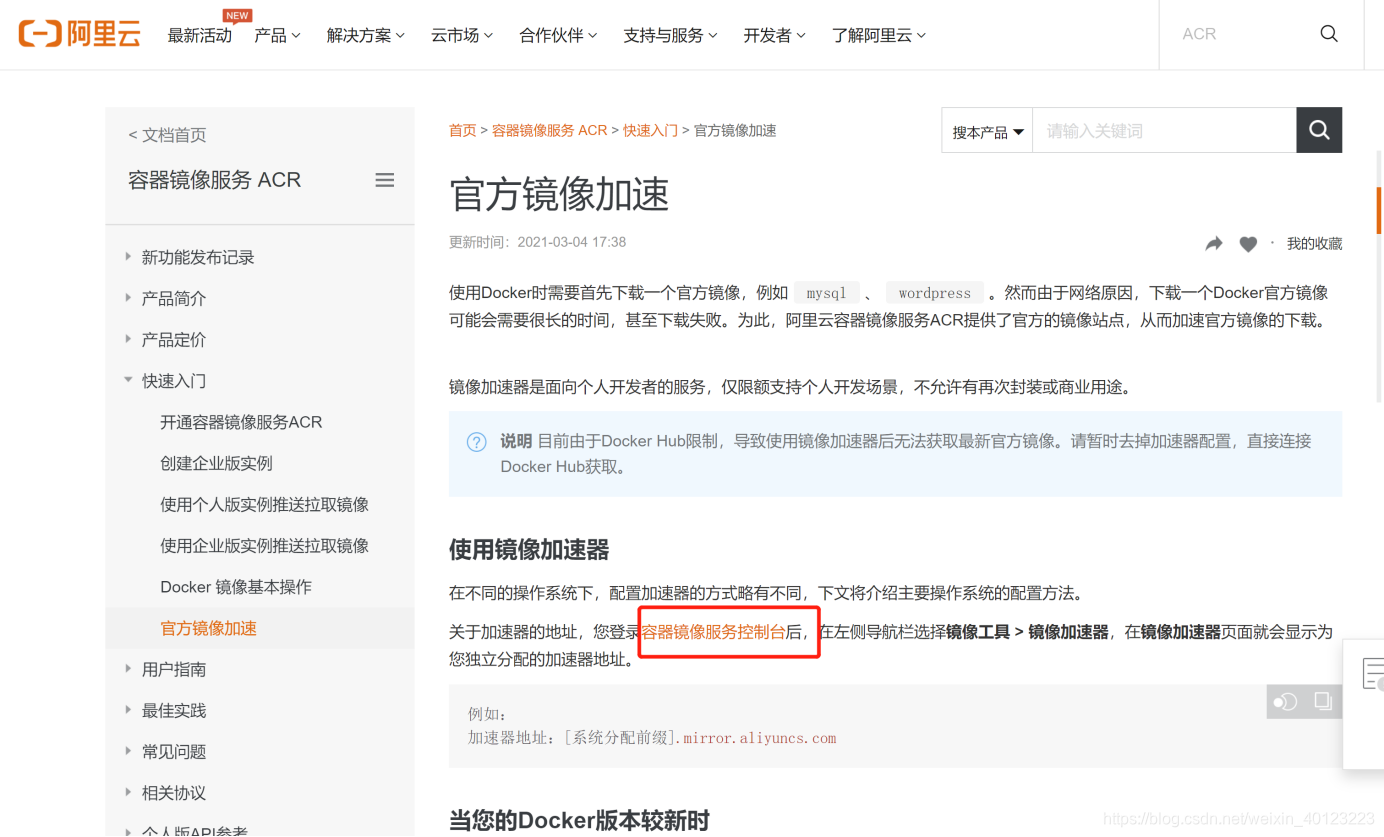Open the 合作伙伴 dropdown menu
Image resolution: width=1384 pixels, height=837 pixels.
[x=558, y=35]
